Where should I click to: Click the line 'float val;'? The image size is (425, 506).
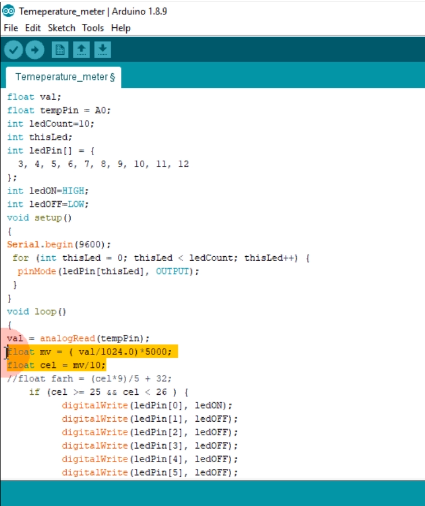coord(34,97)
